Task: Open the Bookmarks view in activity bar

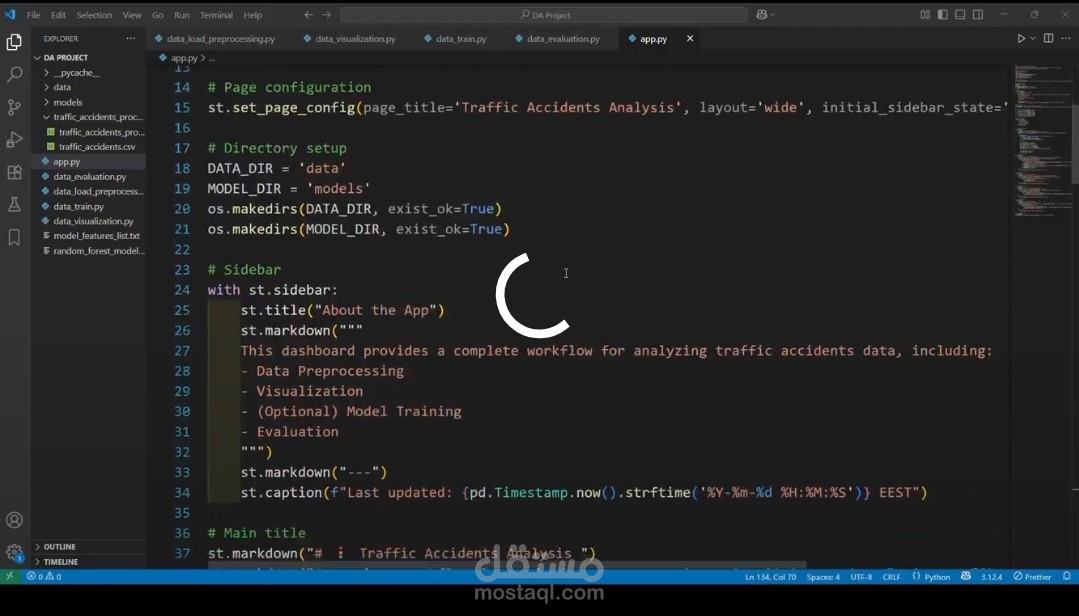Action: [x=14, y=237]
